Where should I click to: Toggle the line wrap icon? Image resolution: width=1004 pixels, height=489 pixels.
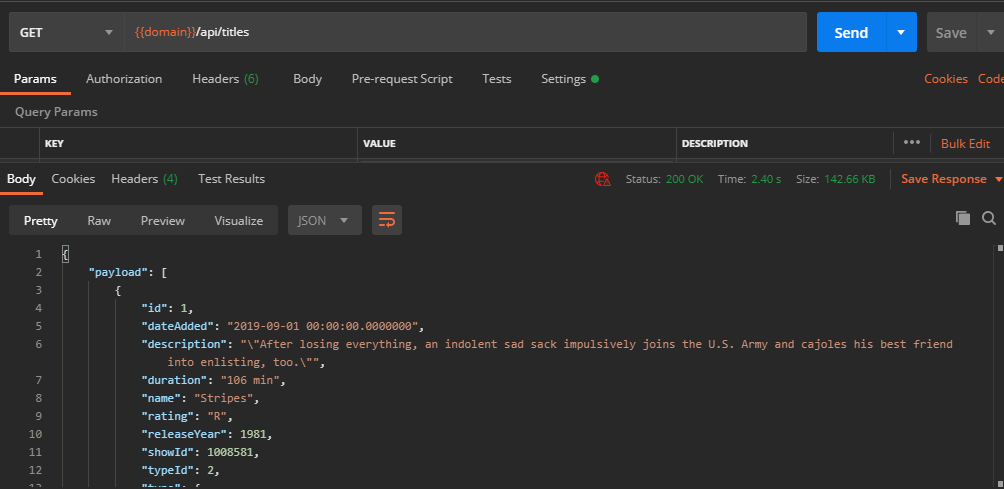(x=387, y=220)
